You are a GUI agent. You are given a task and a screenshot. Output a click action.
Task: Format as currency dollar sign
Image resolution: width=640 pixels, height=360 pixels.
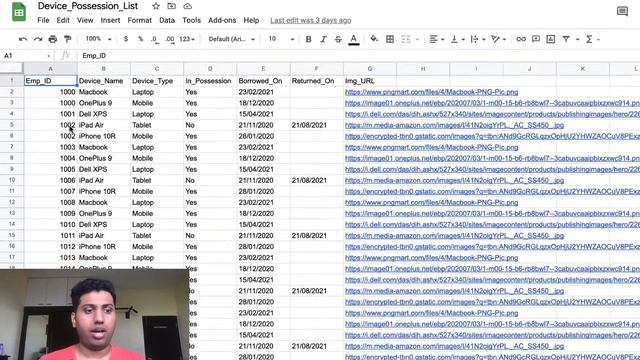click(x=126, y=39)
